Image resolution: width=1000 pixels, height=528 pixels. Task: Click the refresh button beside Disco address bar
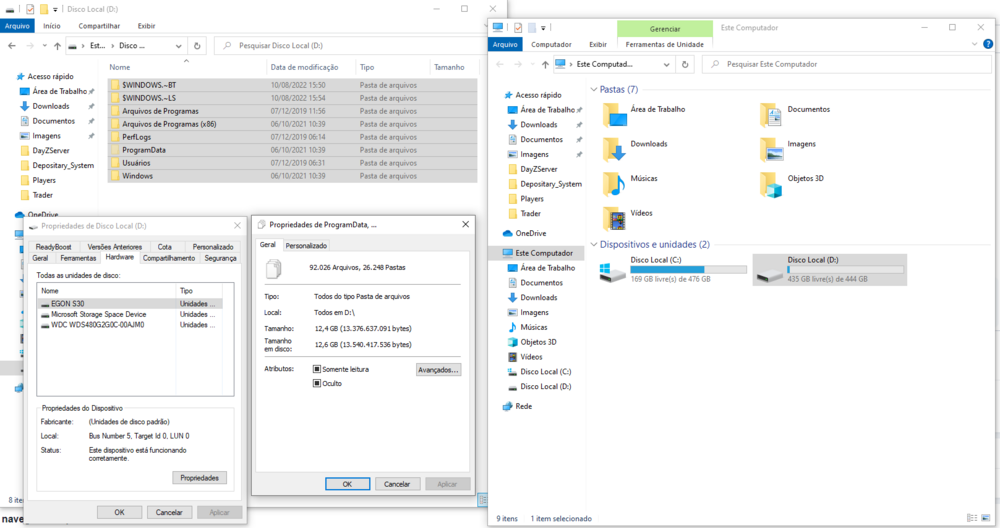(x=198, y=46)
